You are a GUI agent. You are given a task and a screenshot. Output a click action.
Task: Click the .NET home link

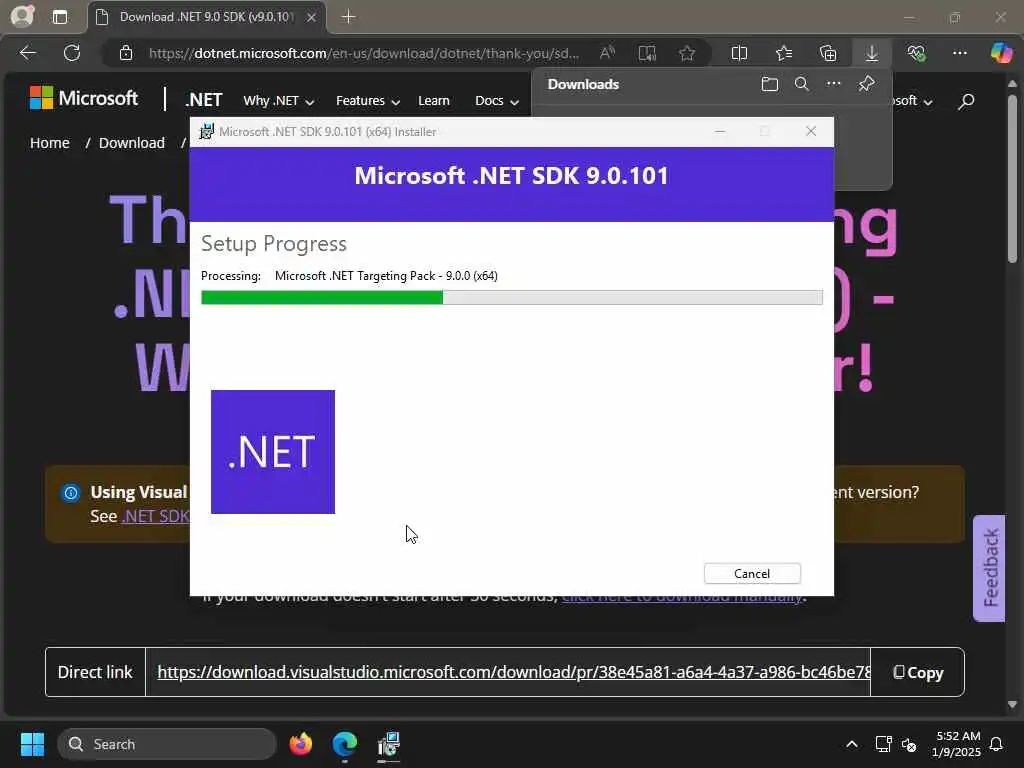[203, 100]
